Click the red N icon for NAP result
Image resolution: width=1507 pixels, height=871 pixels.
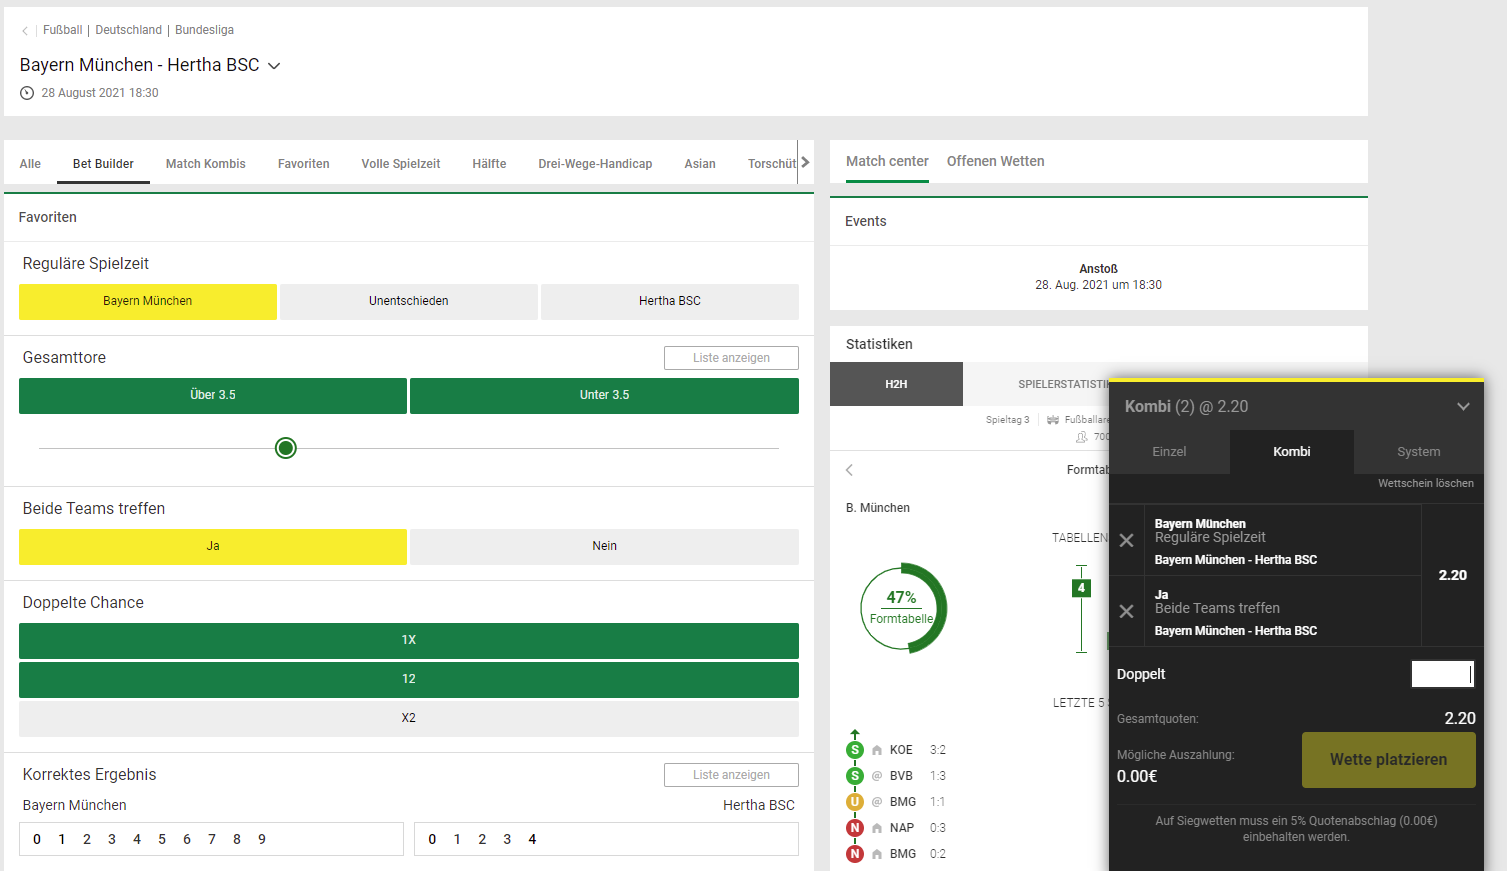tap(855, 828)
